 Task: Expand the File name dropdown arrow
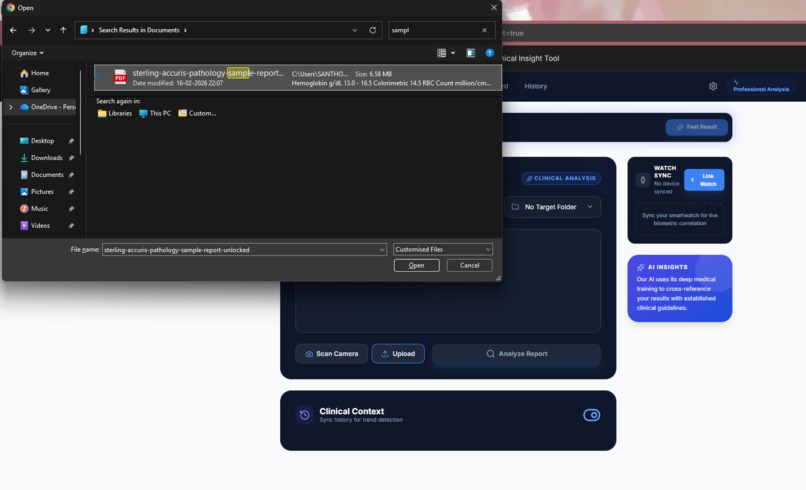(x=382, y=249)
